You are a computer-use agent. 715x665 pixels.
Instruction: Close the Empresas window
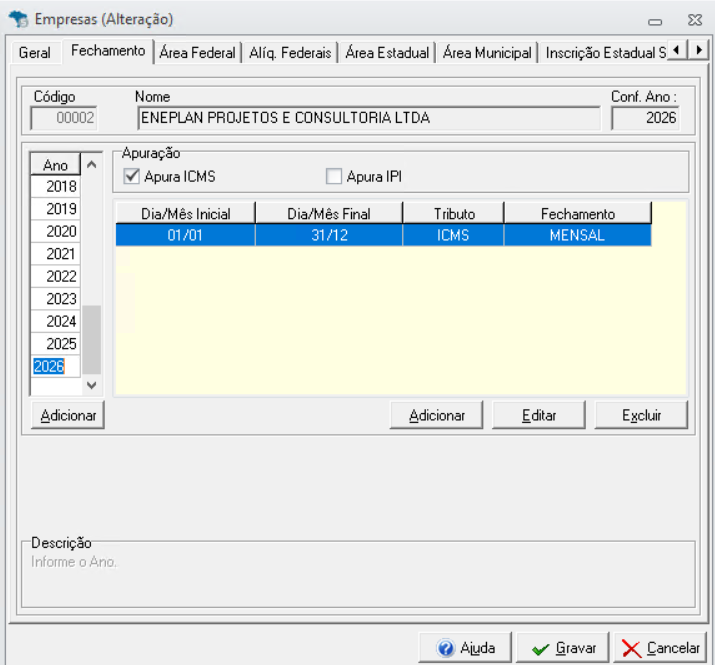click(x=695, y=20)
